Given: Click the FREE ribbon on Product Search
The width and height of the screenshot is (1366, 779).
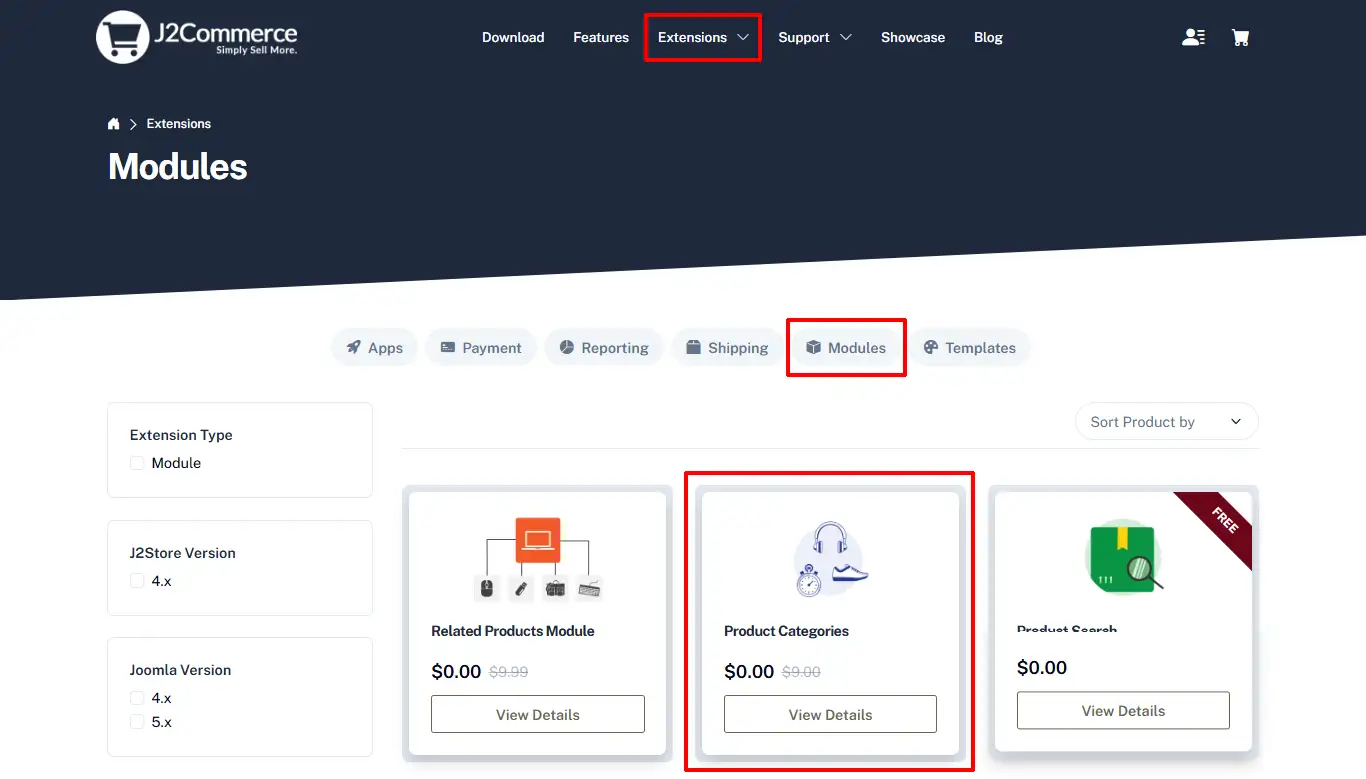Looking at the screenshot, I should point(1224,521).
